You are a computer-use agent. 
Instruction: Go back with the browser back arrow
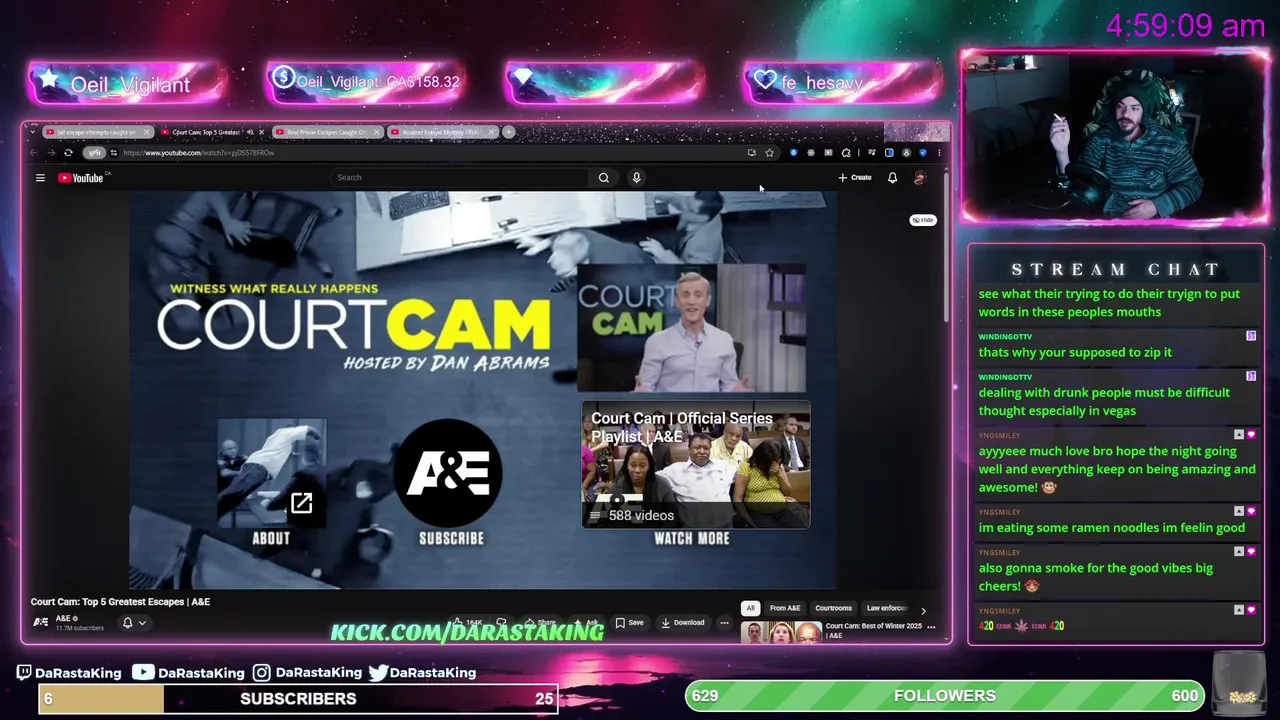pyautogui.click(x=34, y=153)
